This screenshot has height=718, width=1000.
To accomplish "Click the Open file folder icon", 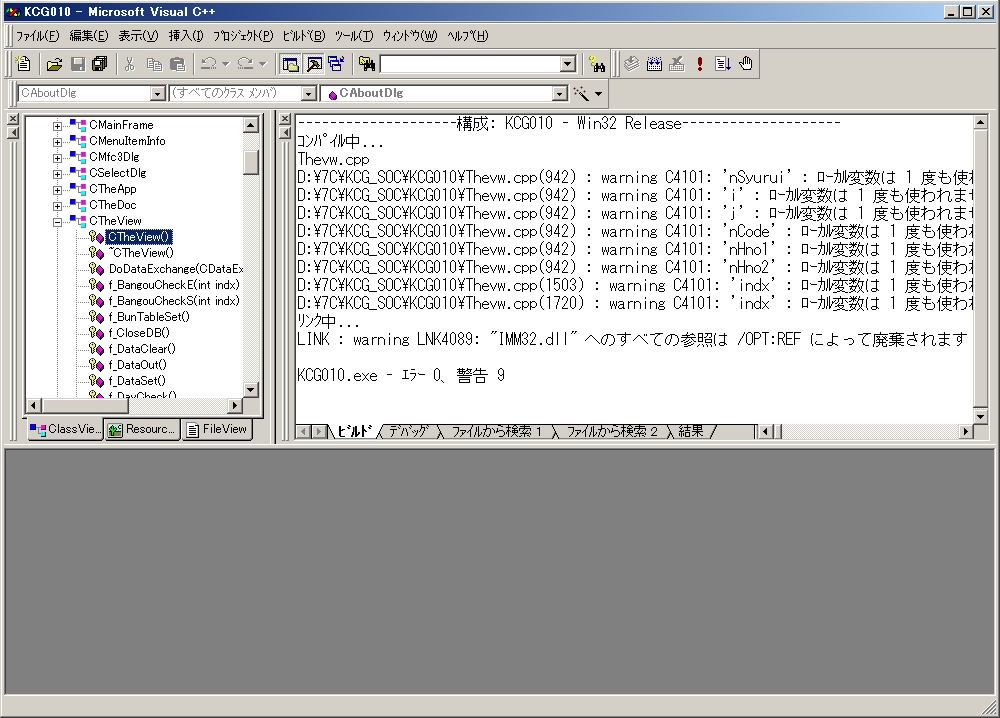I will [54, 64].
